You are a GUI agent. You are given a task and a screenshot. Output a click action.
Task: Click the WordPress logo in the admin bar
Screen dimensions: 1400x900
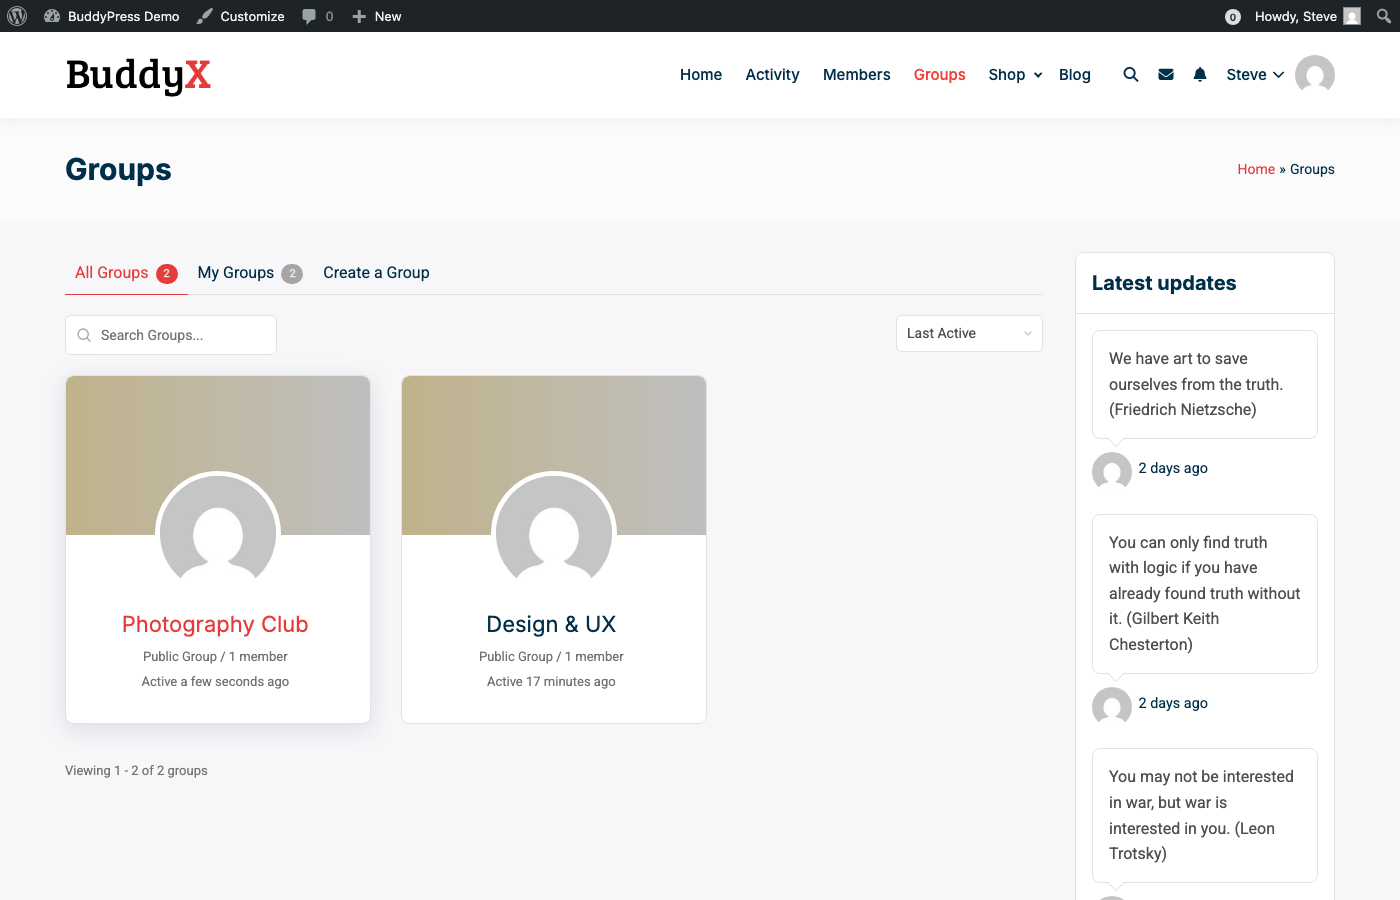pos(16,15)
